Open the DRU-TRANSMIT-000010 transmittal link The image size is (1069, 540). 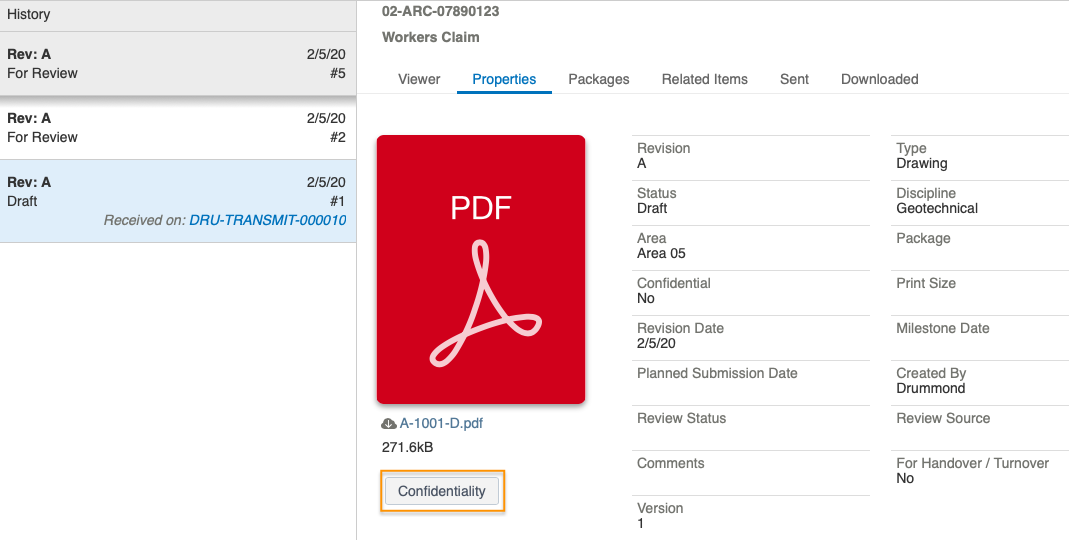point(268,220)
